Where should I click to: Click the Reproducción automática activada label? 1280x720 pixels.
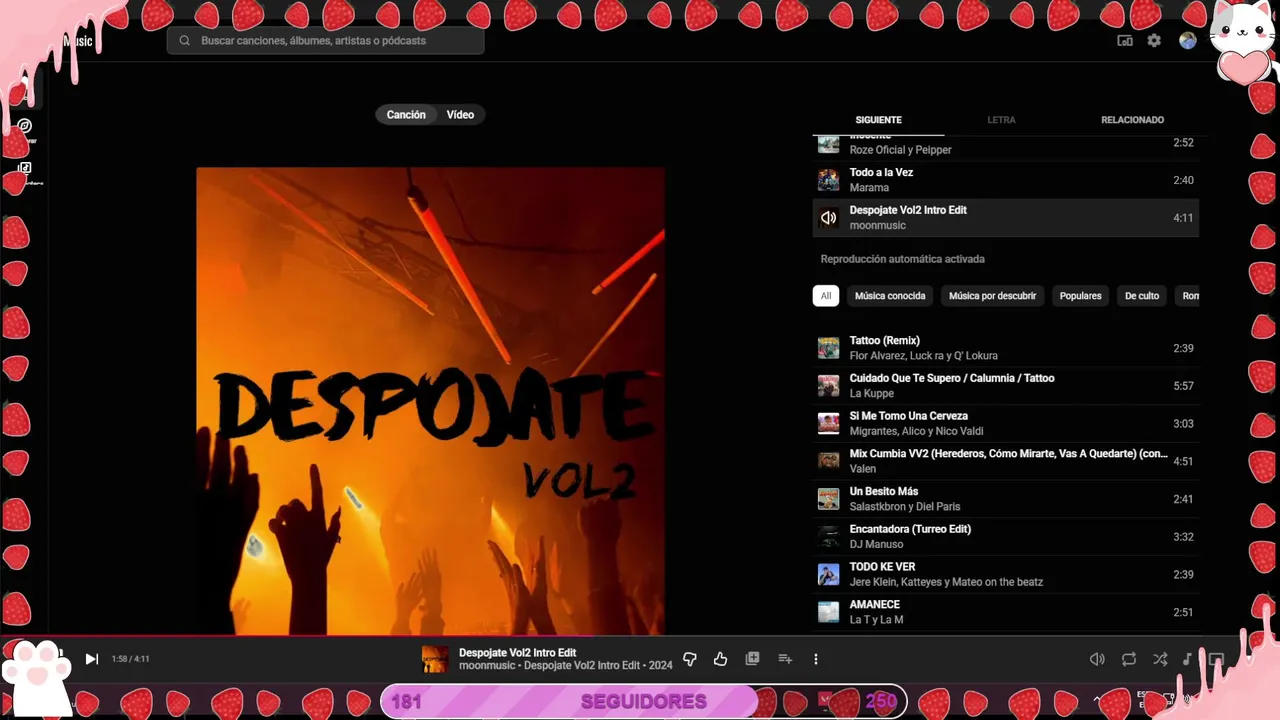point(902,259)
